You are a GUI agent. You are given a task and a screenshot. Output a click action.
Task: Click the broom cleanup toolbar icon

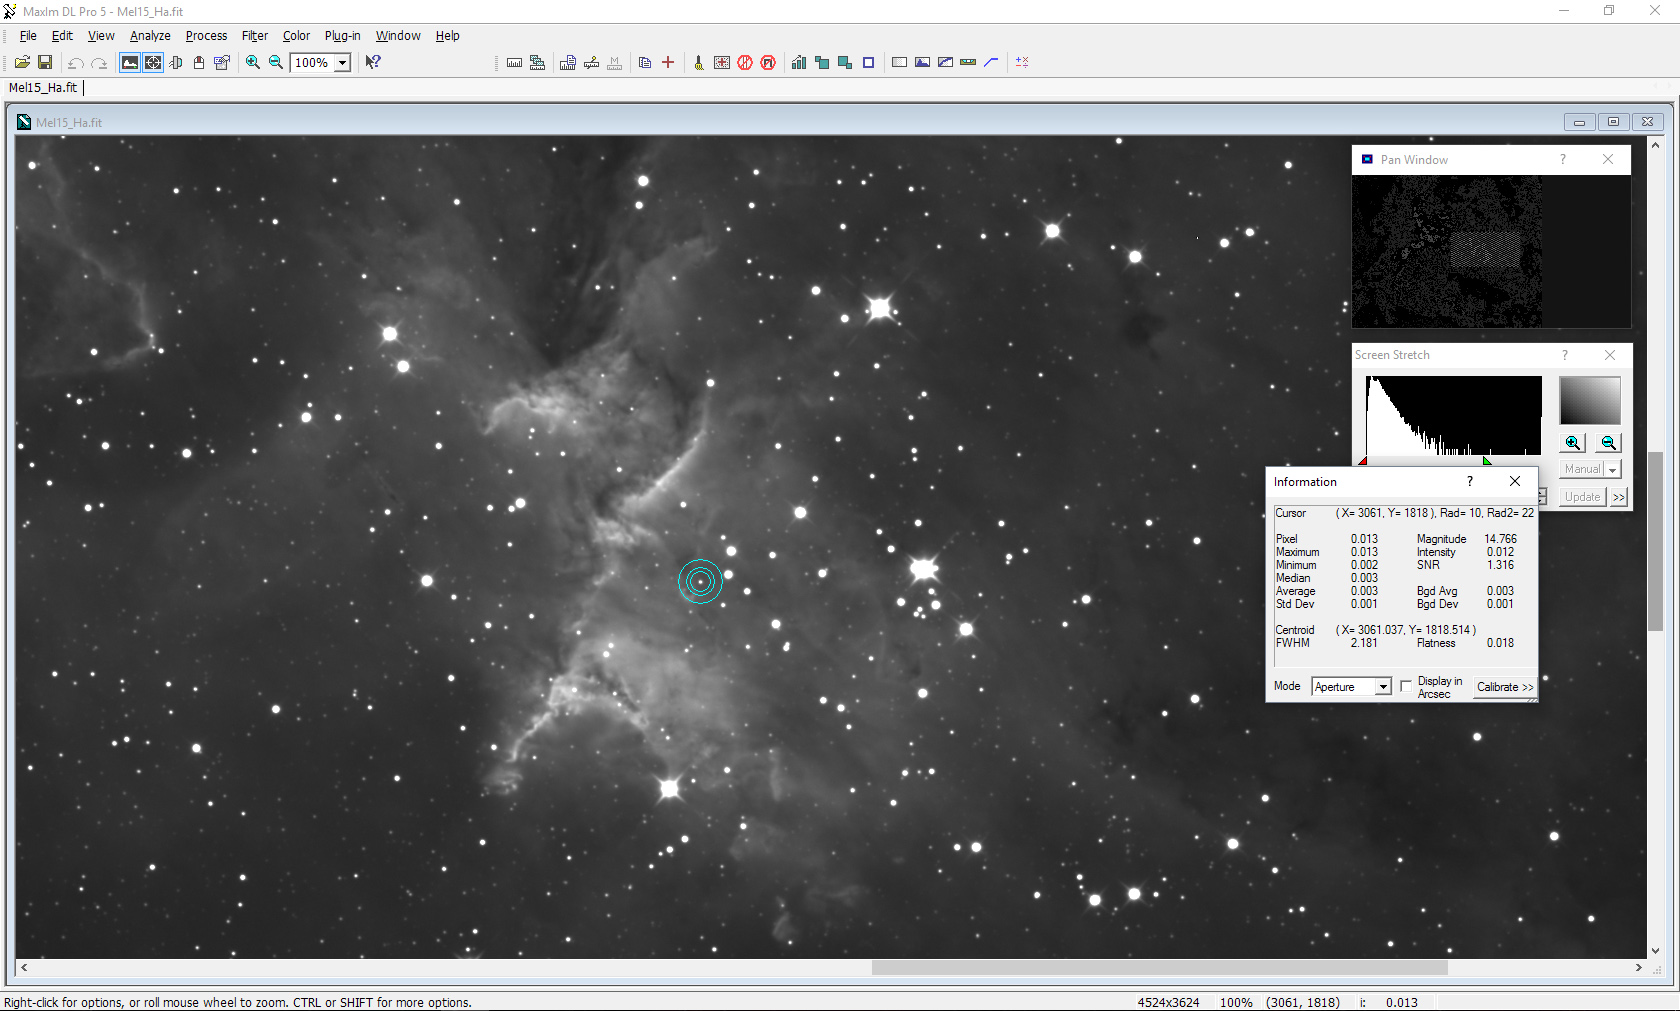(699, 62)
